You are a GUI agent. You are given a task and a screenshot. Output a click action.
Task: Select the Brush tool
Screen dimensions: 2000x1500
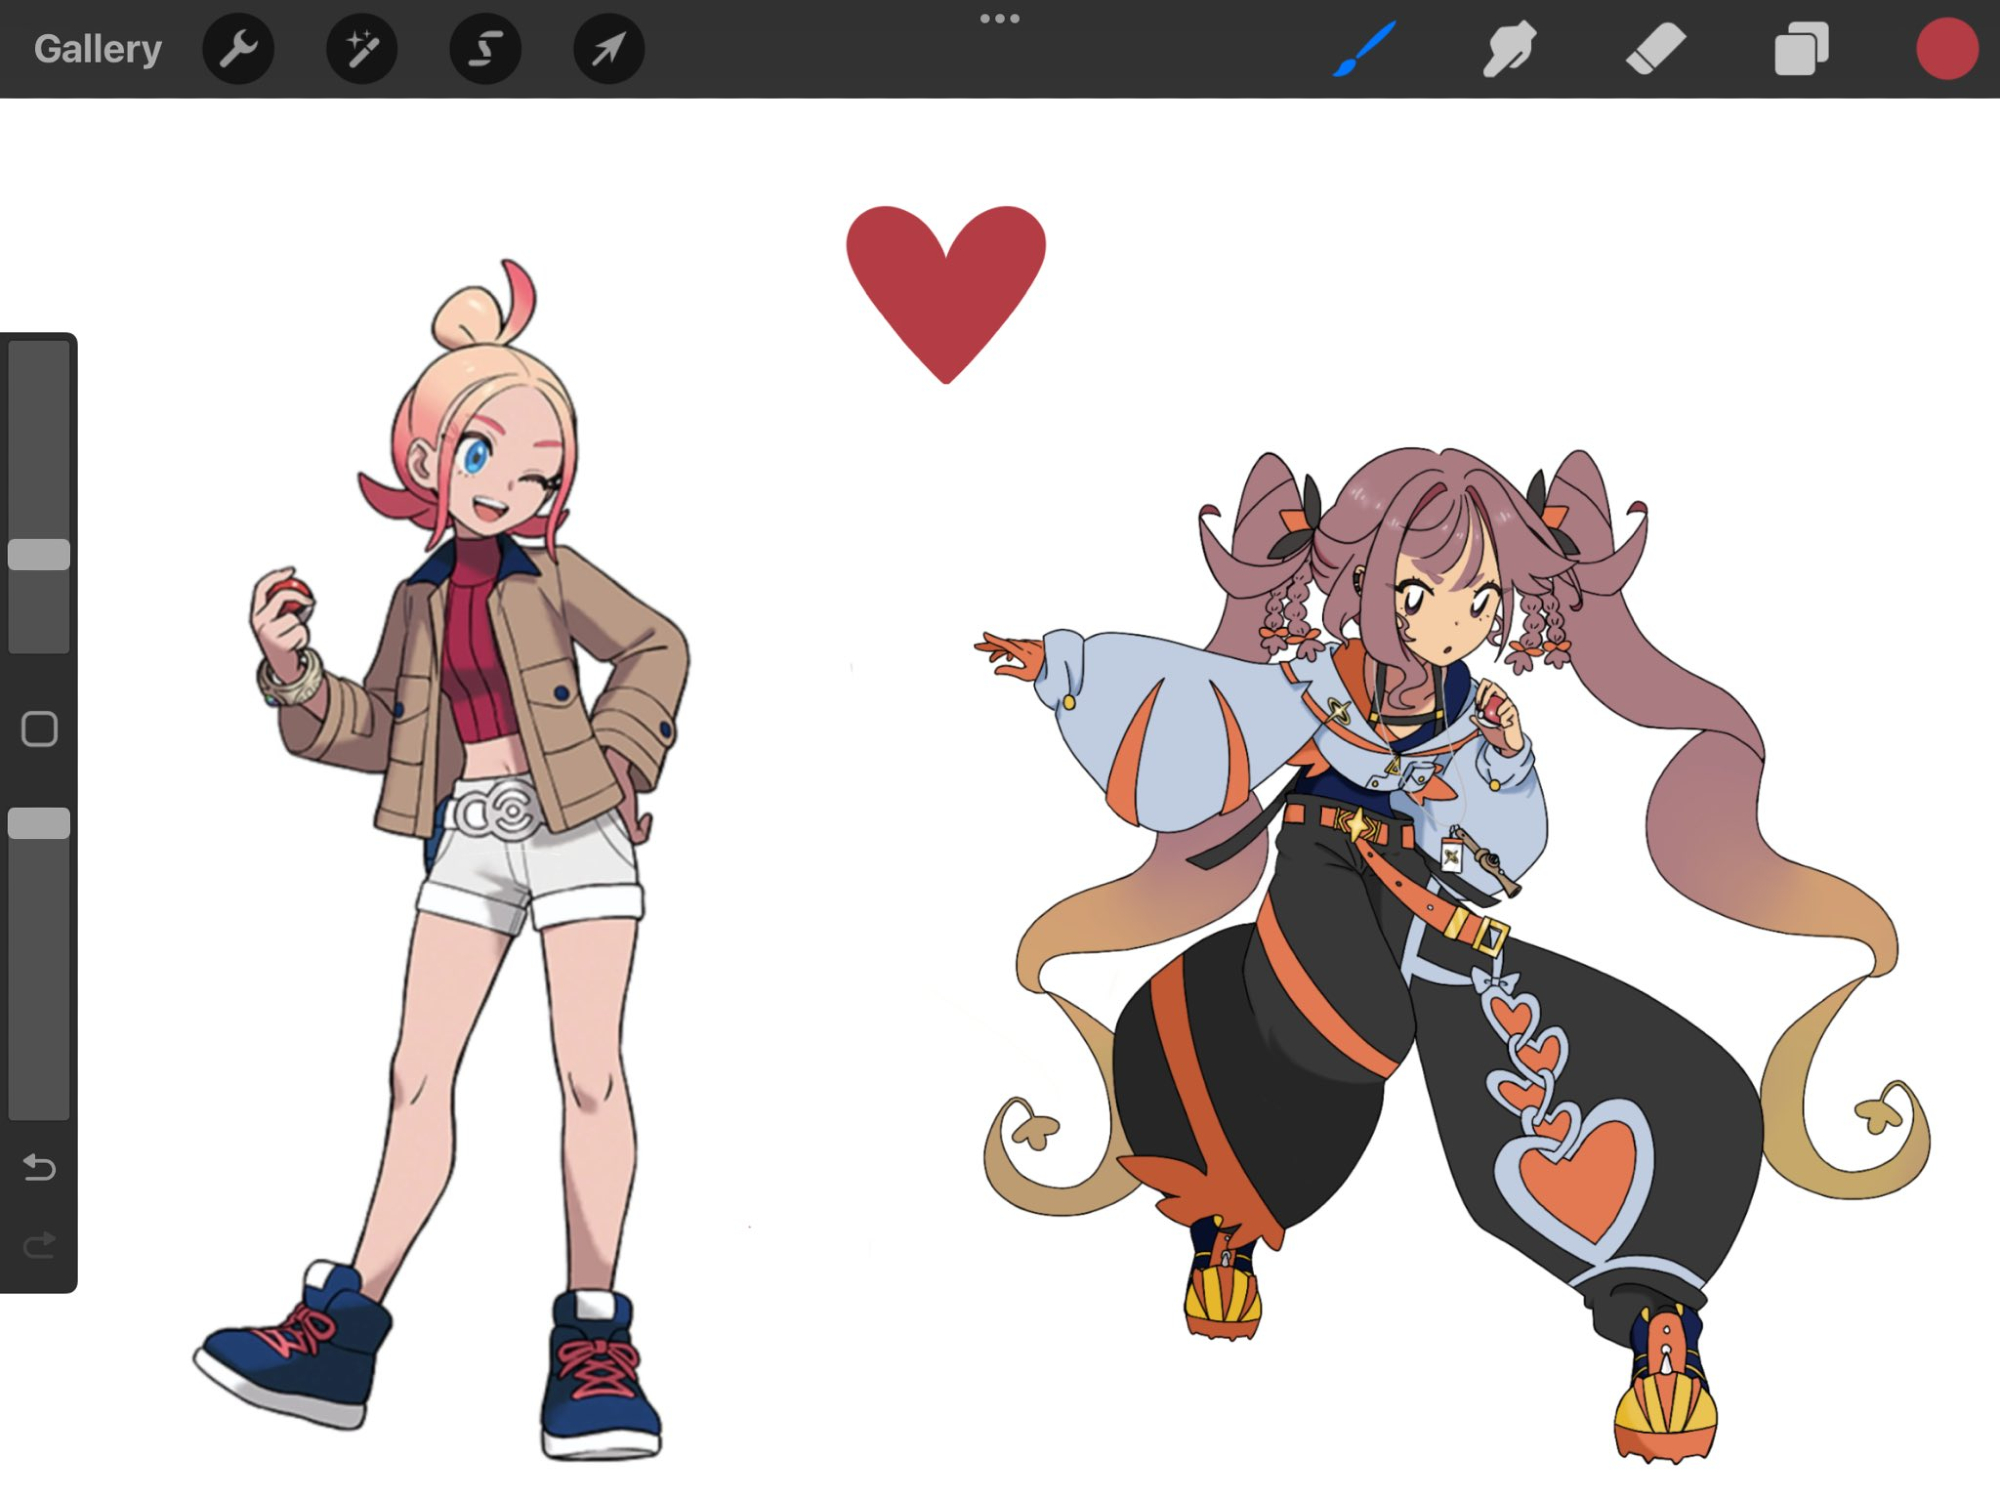(x=1364, y=49)
